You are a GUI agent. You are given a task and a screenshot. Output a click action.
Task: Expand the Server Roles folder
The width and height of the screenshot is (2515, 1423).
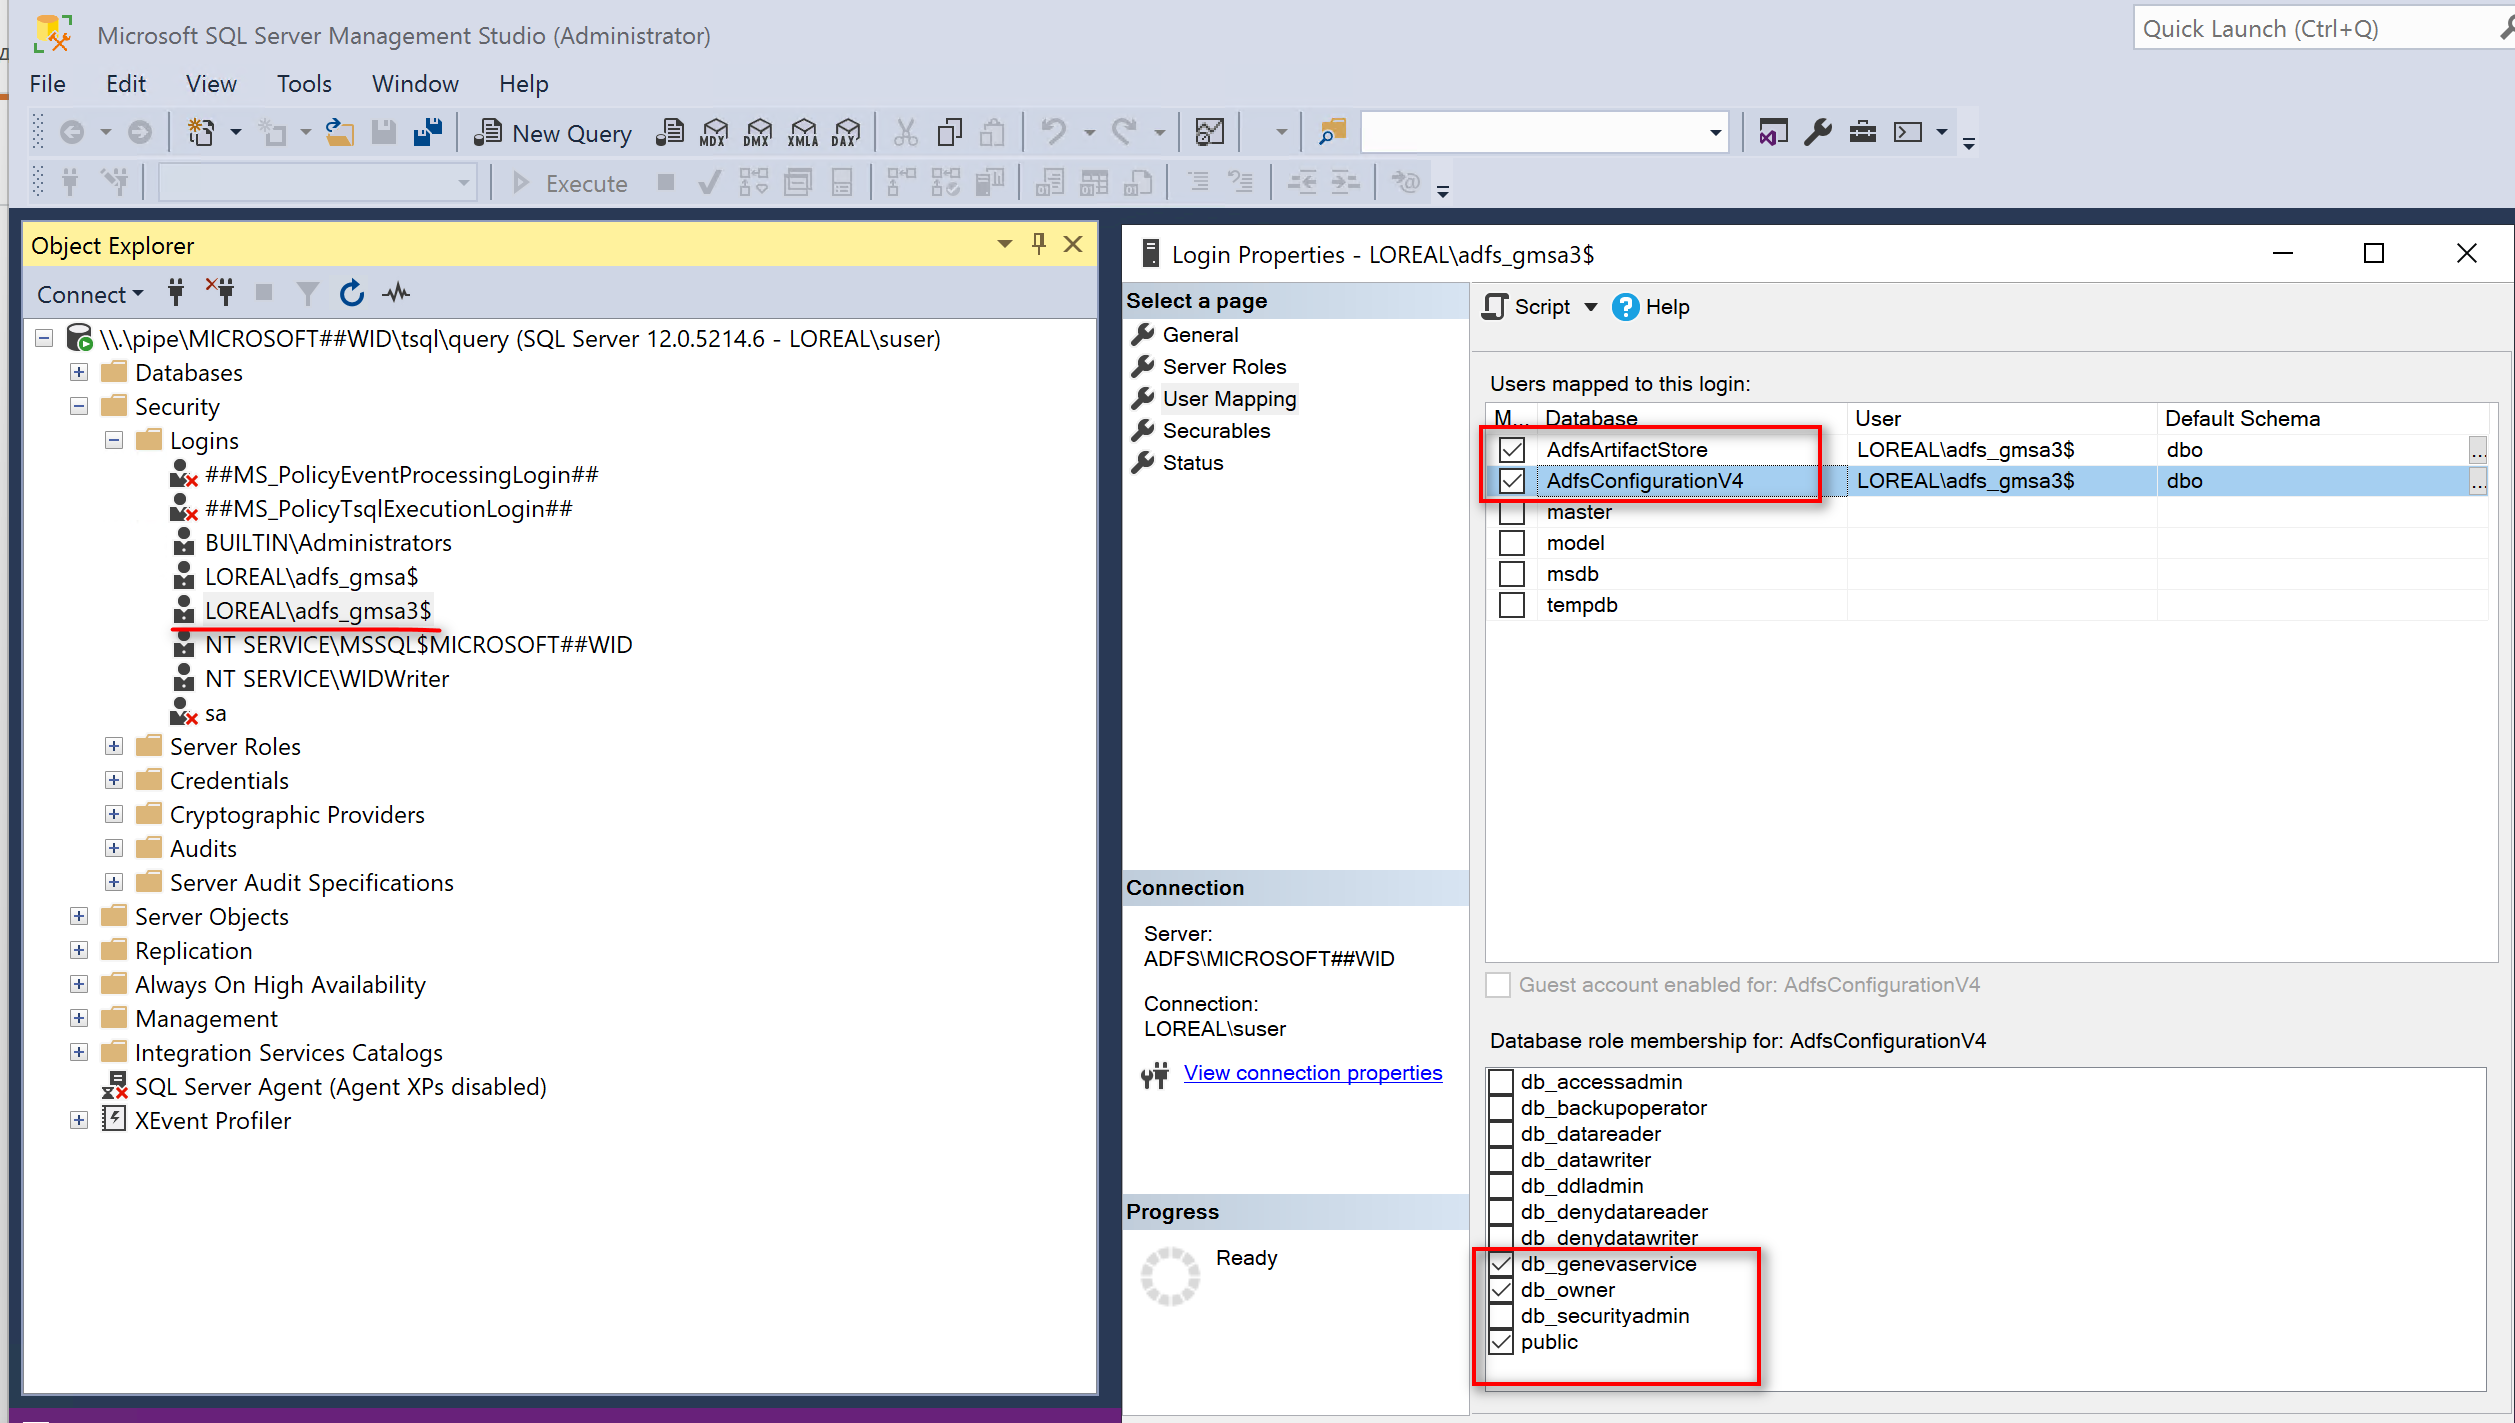coord(114,746)
